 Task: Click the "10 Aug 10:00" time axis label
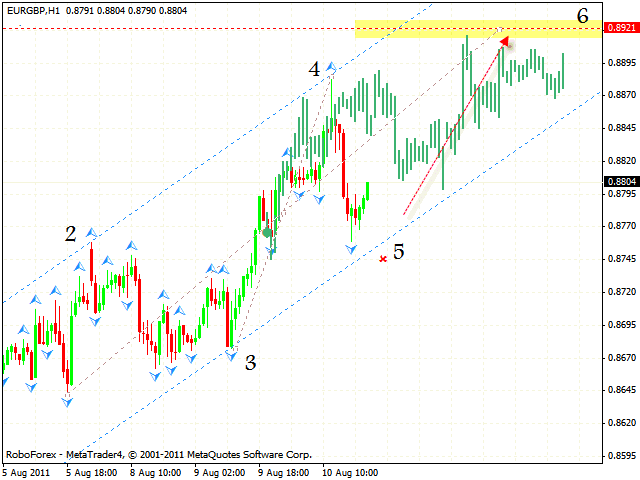point(350,469)
